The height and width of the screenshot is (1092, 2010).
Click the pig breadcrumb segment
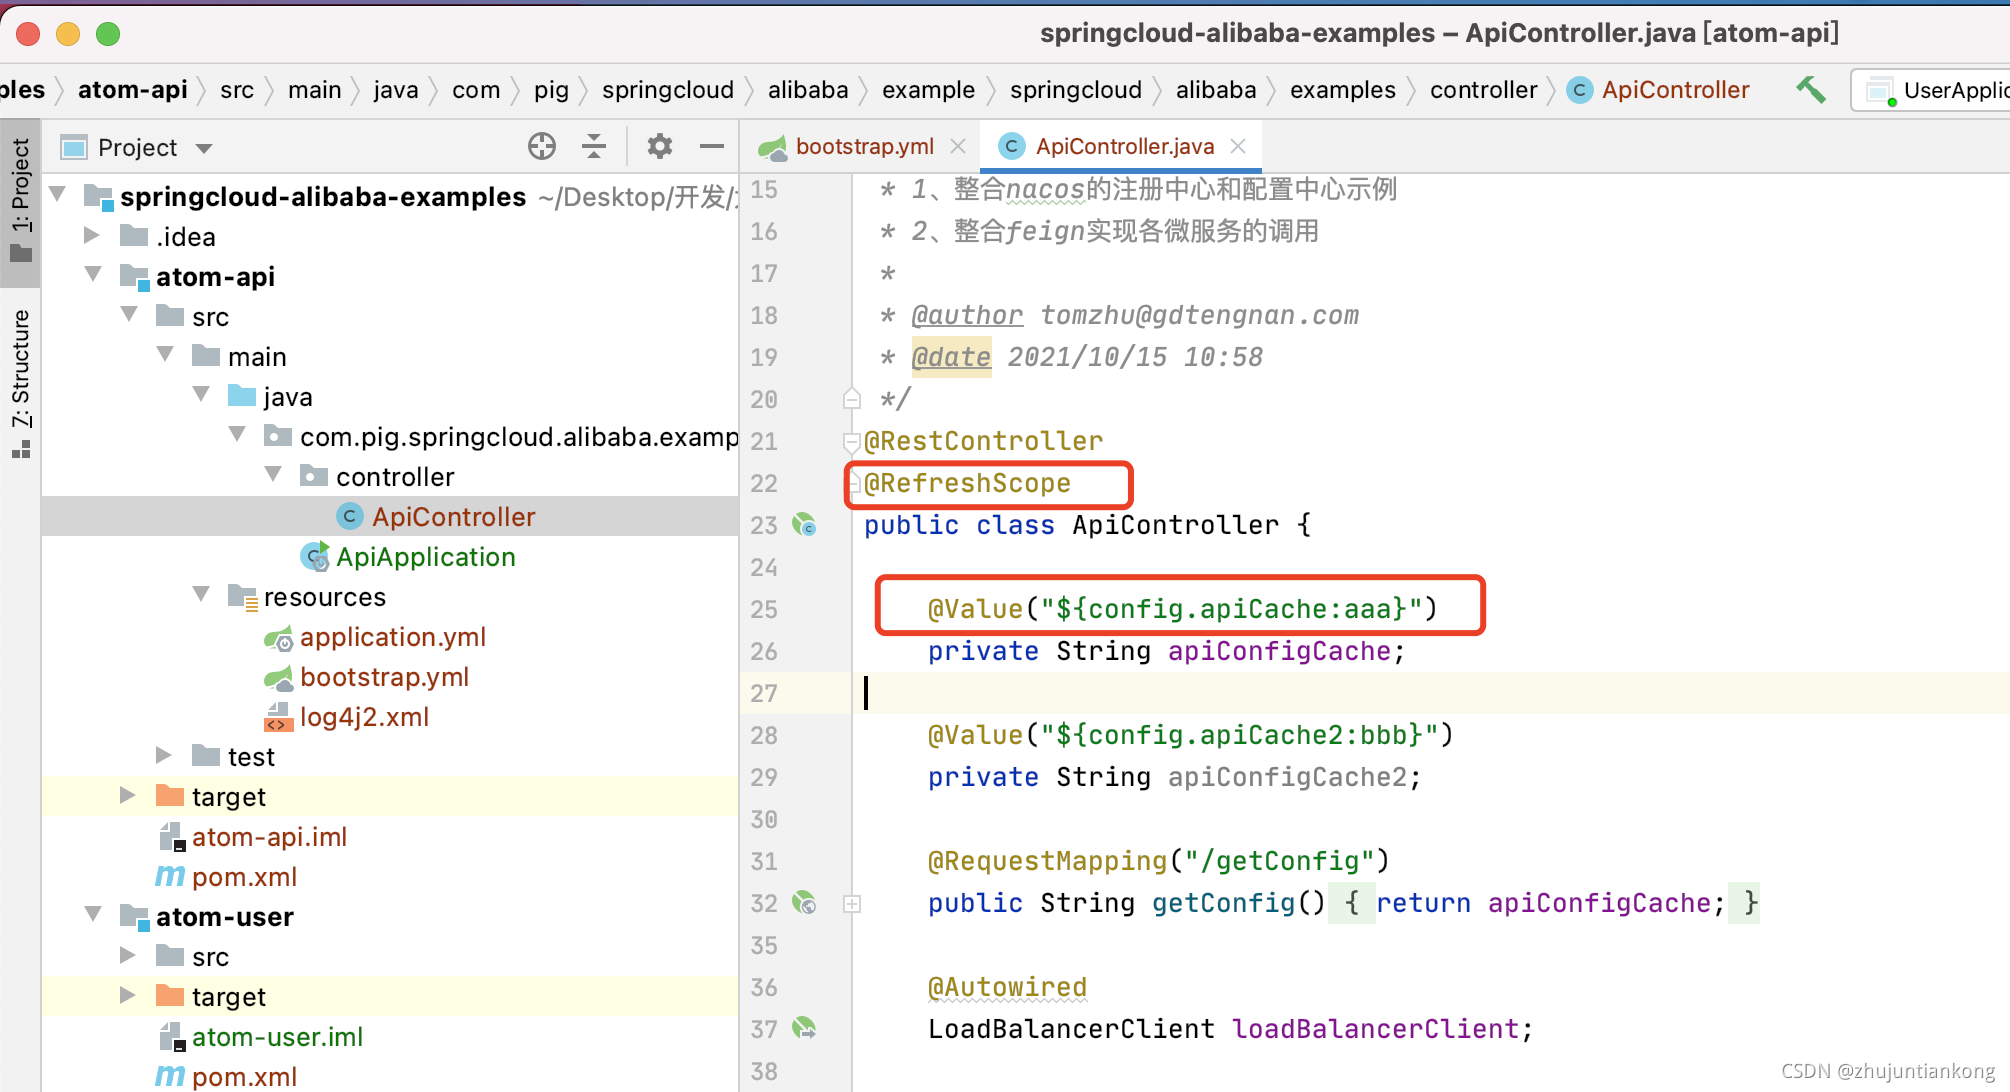pos(551,90)
